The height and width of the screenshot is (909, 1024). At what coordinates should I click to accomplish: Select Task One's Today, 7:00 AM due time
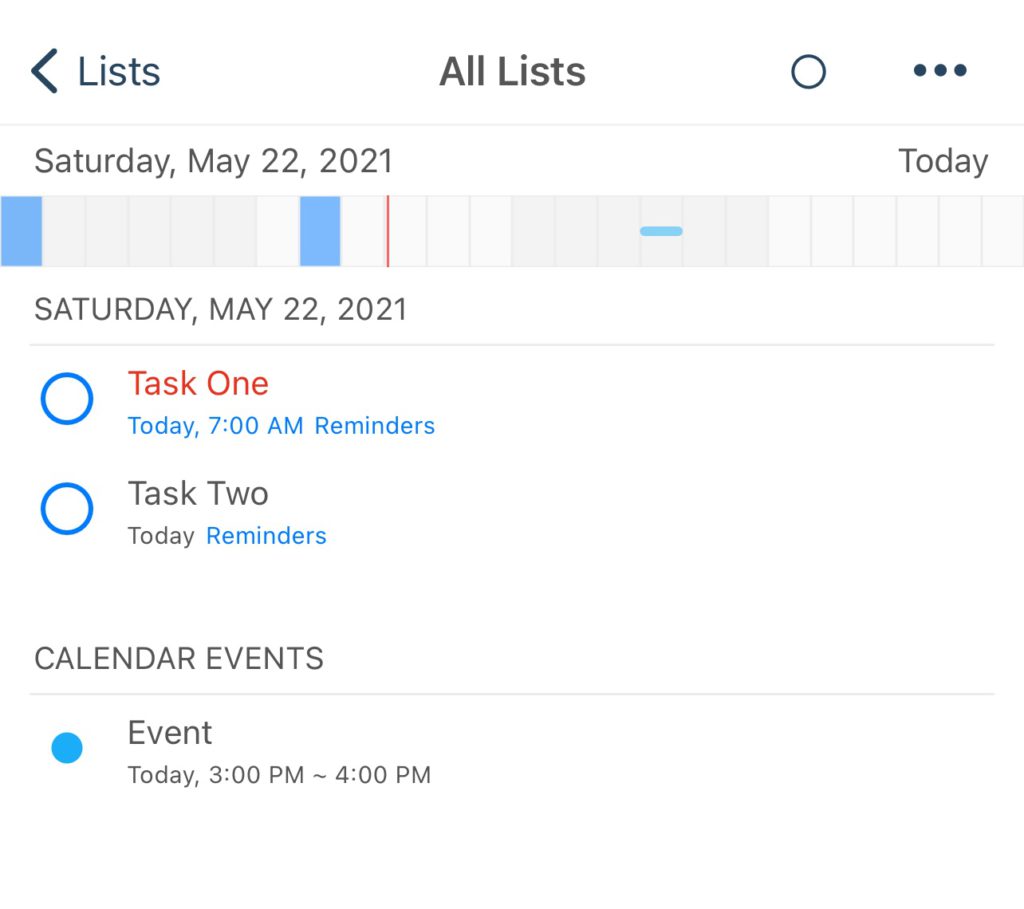(216, 426)
